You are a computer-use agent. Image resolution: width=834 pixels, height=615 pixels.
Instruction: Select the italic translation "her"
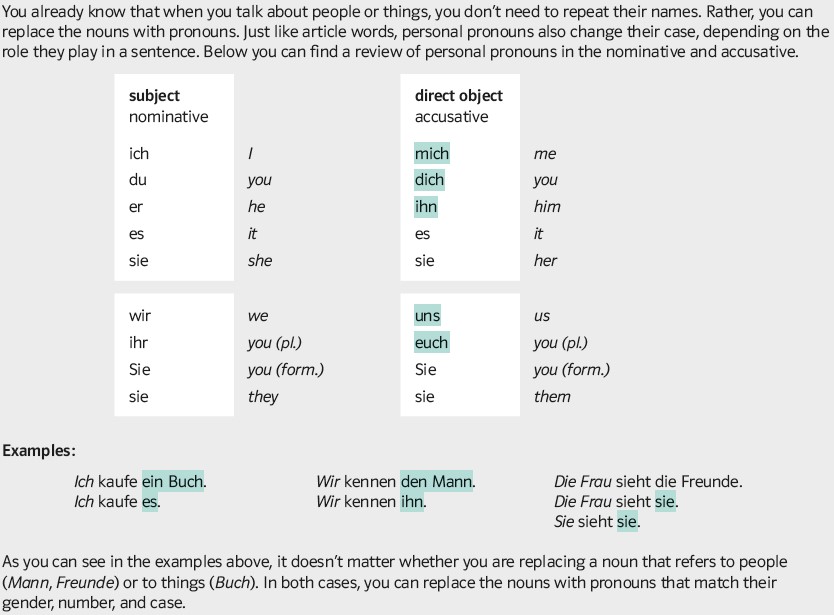tap(545, 261)
